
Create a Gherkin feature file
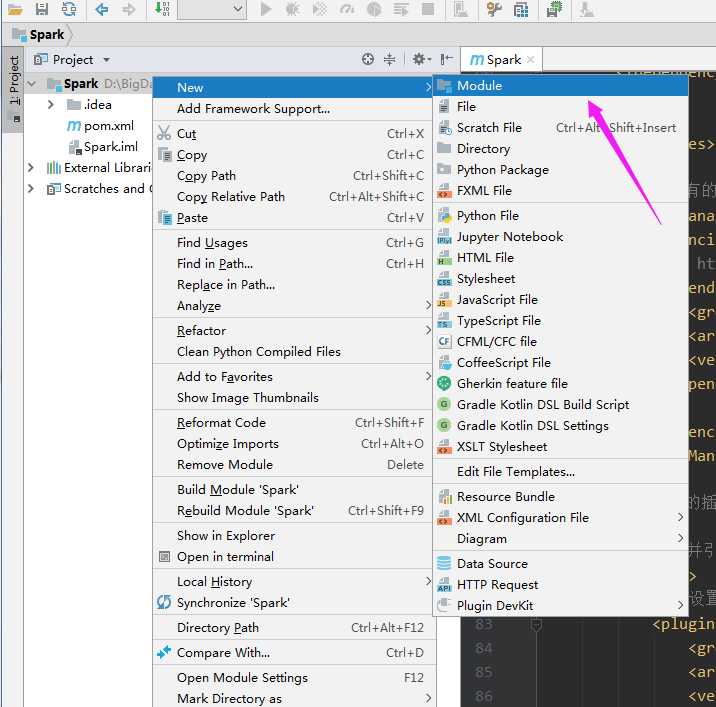pyautogui.click(x=561, y=384)
